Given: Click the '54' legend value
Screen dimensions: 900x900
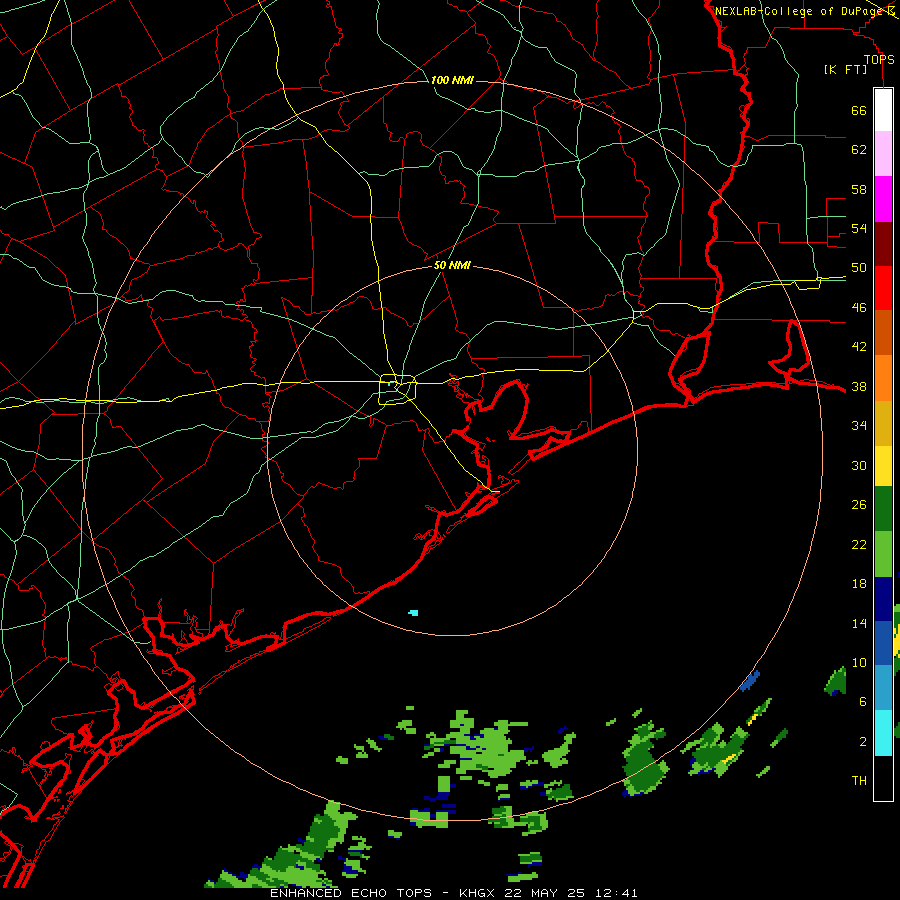Looking at the screenshot, I should pos(859,228).
